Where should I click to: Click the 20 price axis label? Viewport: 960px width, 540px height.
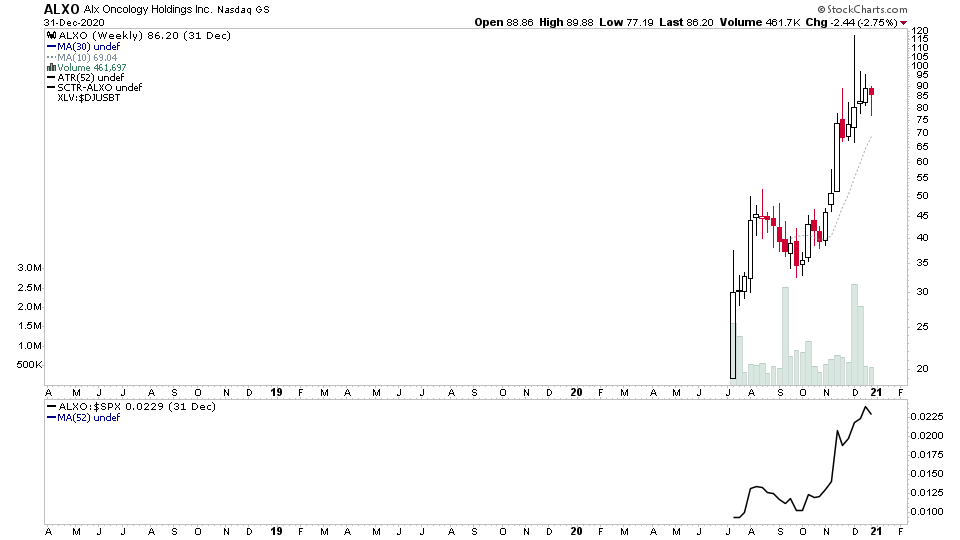(922, 369)
